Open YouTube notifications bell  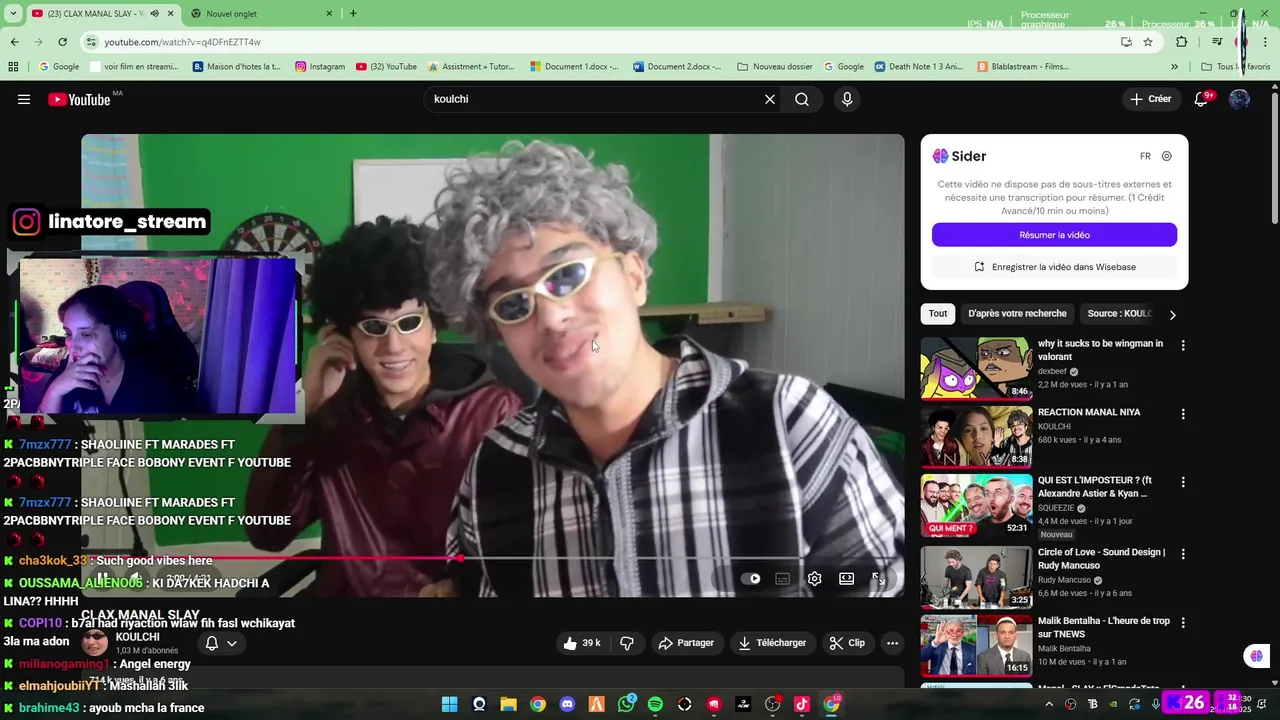(1202, 99)
